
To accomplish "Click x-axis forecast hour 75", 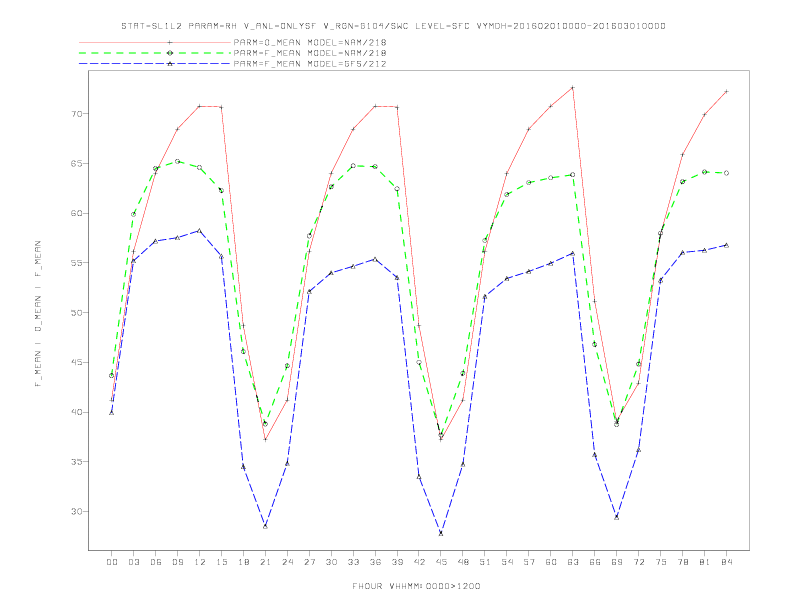I will click(x=661, y=562).
